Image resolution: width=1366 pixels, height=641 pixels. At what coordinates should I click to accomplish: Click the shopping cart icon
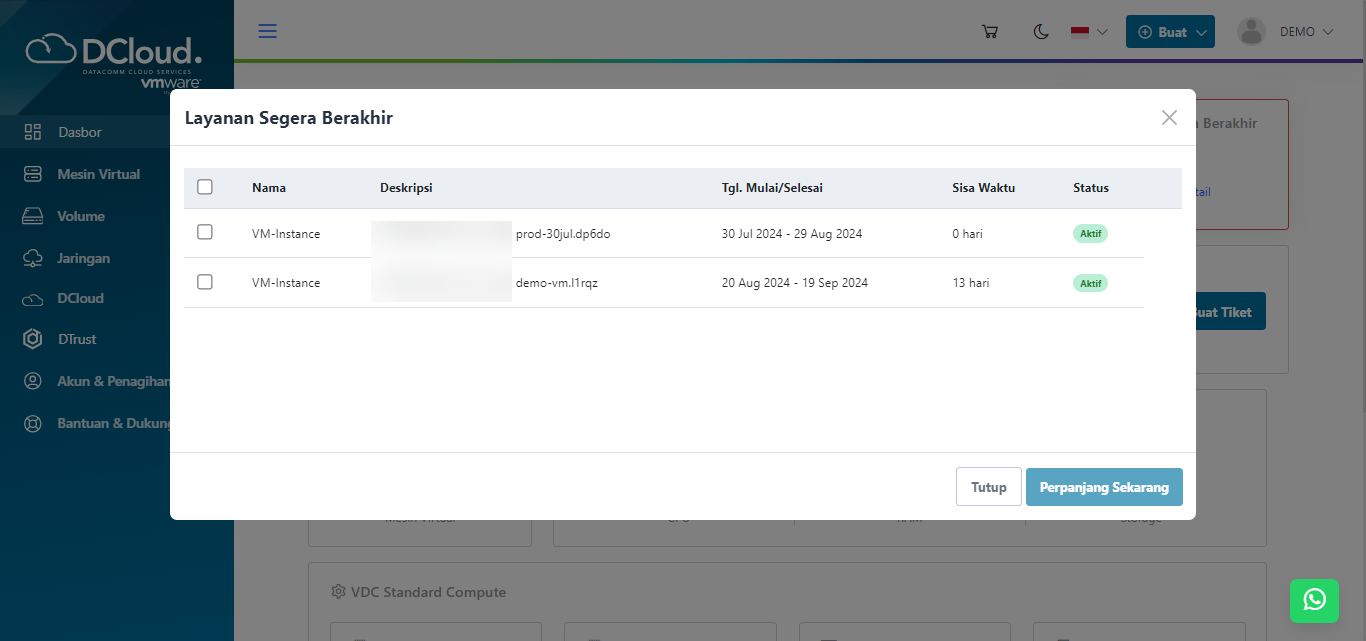pos(990,32)
